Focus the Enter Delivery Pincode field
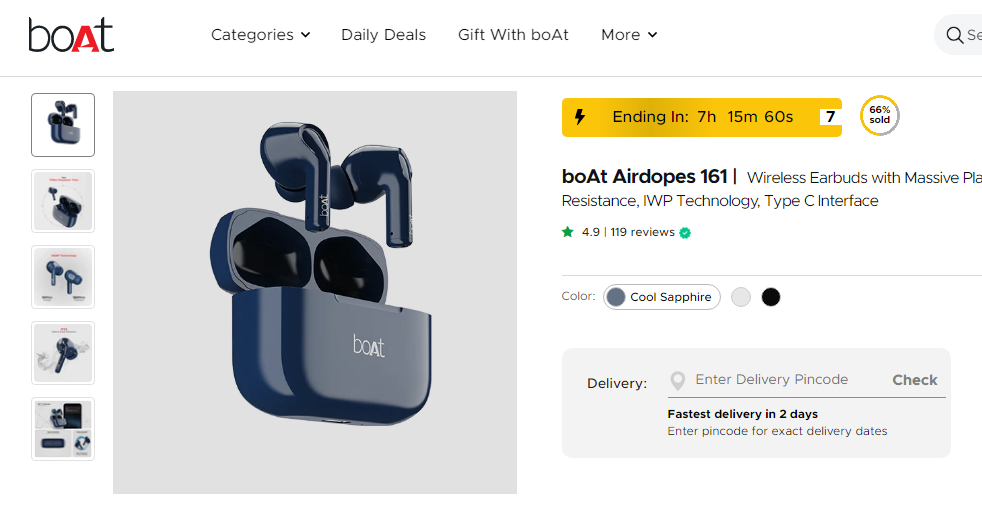Image resolution: width=982 pixels, height=526 pixels. click(x=785, y=380)
